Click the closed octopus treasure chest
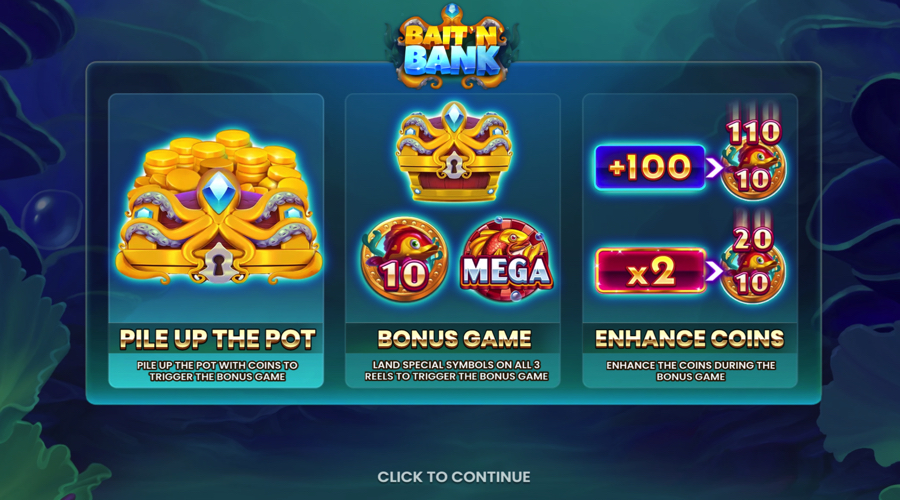The image size is (900, 500). [x=453, y=152]
